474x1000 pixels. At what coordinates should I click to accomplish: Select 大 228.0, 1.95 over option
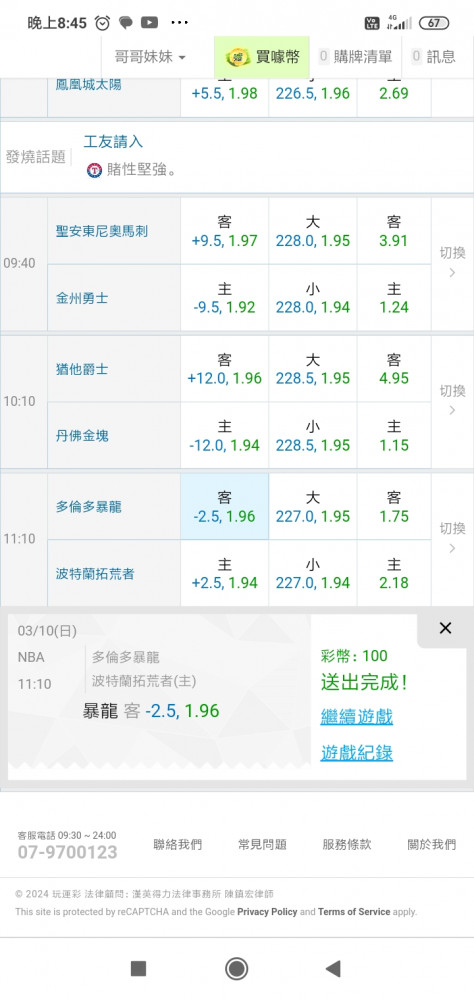[x=313, y=231]
